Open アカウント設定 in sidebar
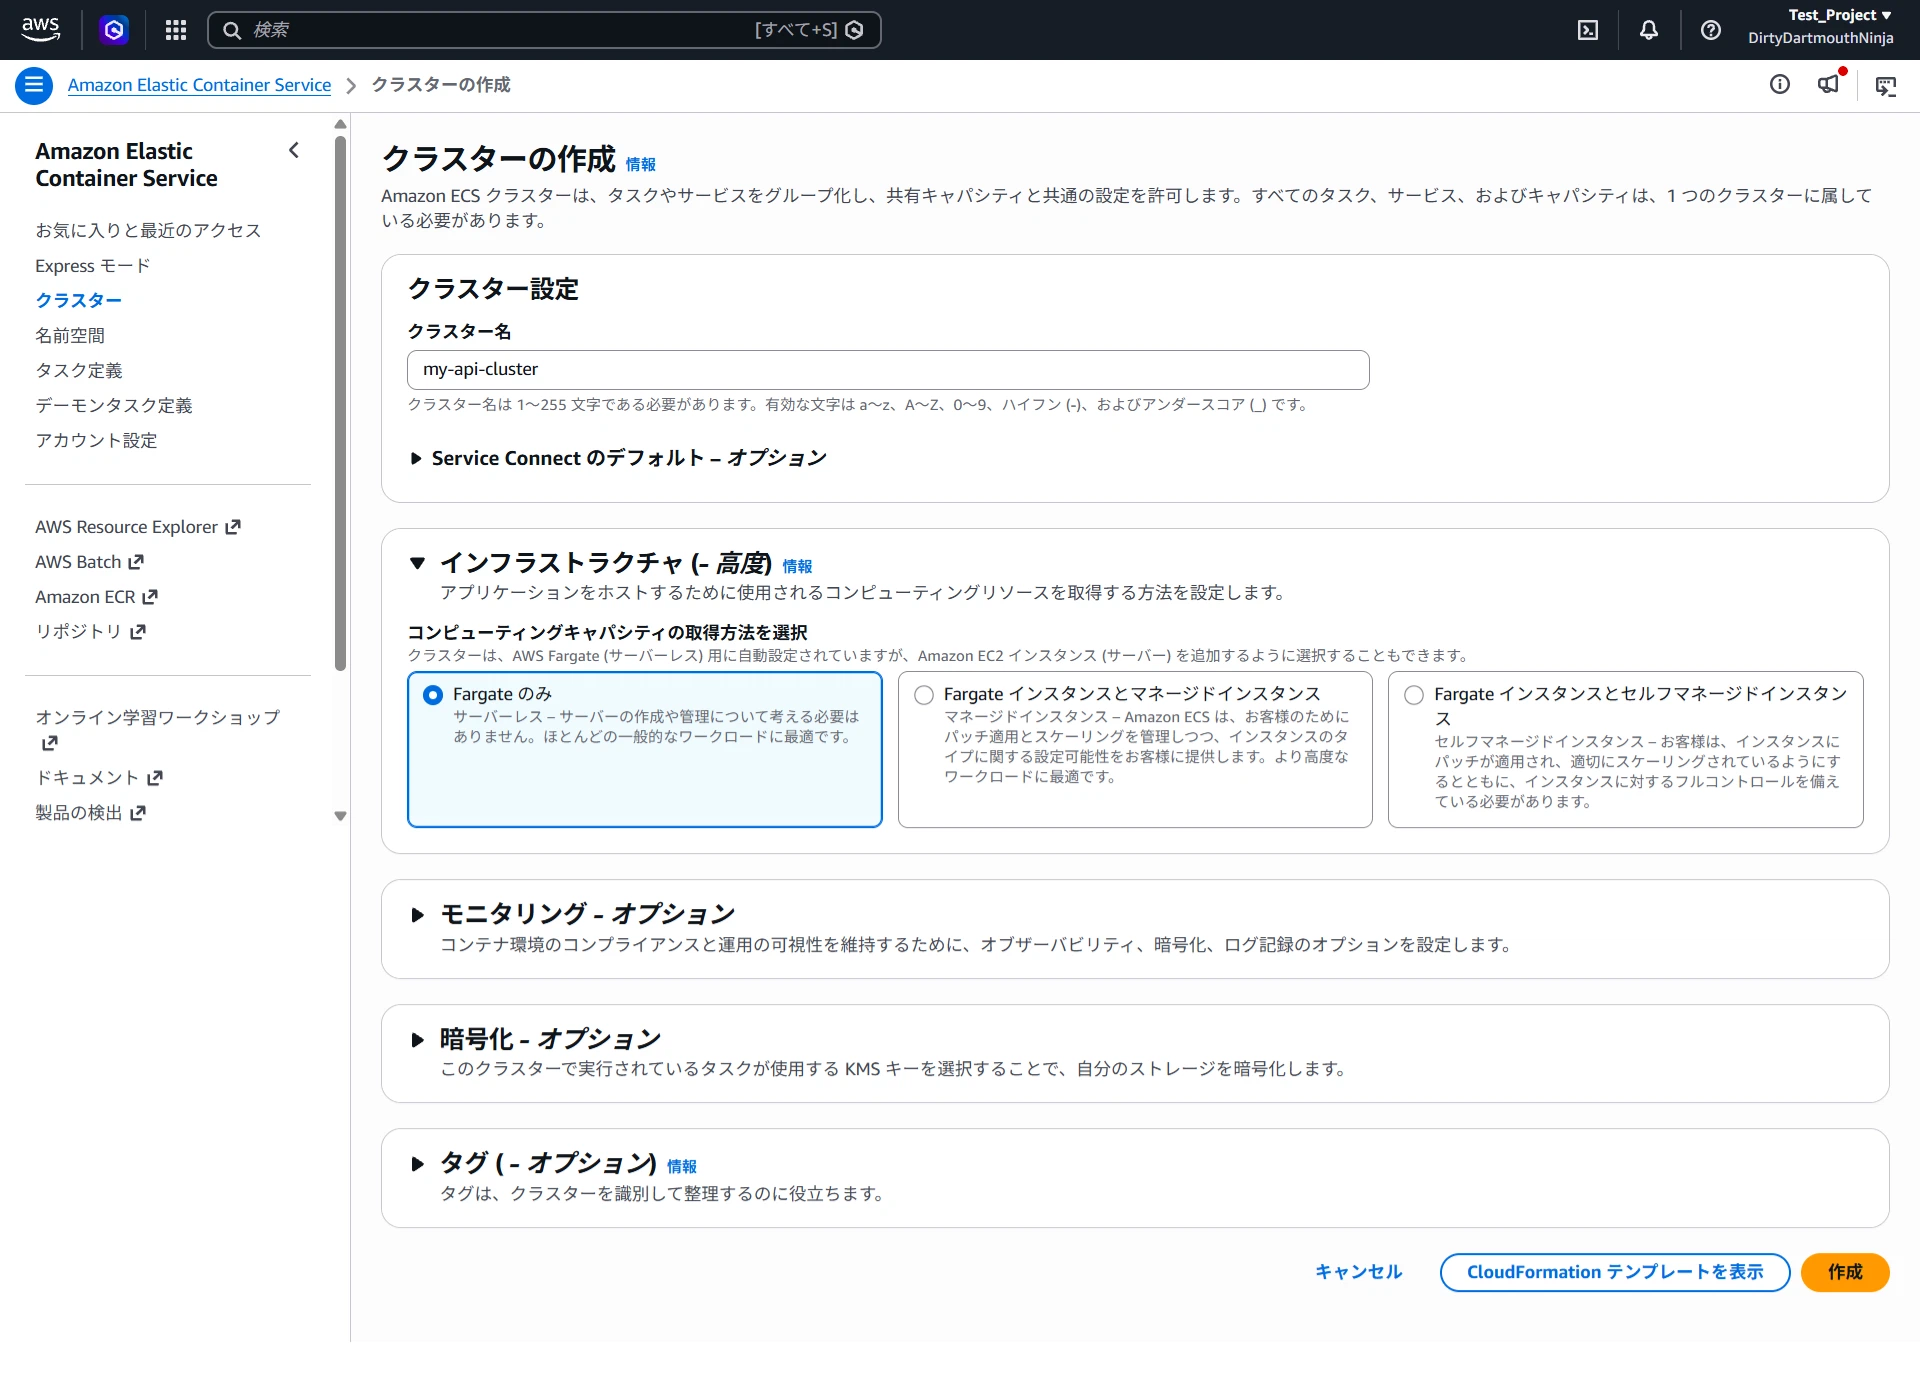Viewport: 1920px width, 1386px height. pos(96,441)
